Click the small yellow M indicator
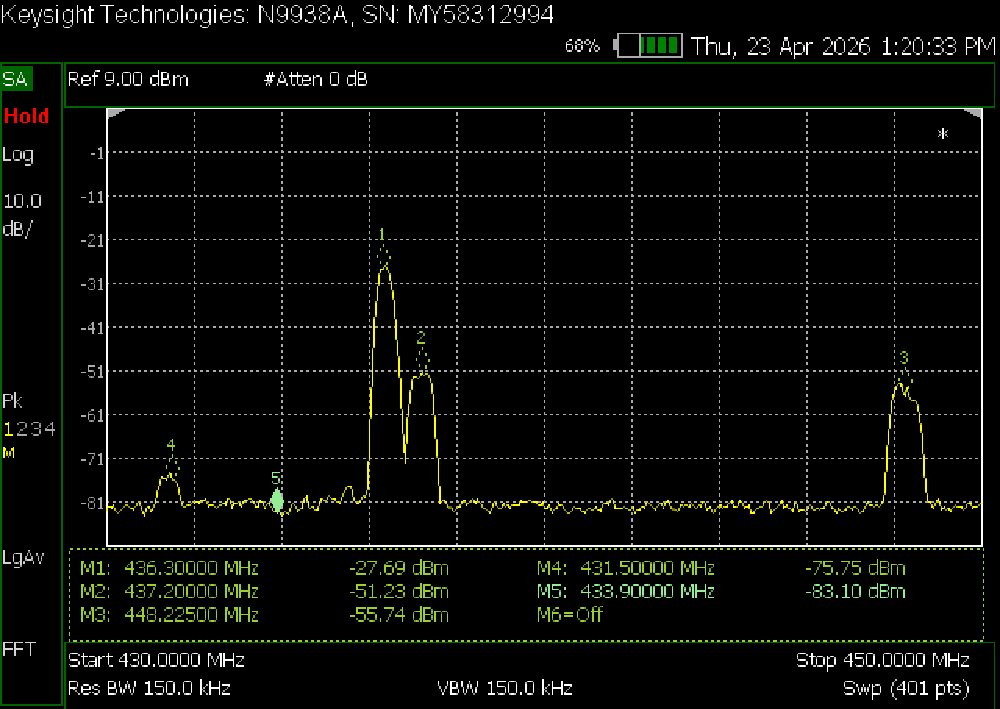Image resolution: width=1000 pixels, height=709 pixels. click(9, 453)
